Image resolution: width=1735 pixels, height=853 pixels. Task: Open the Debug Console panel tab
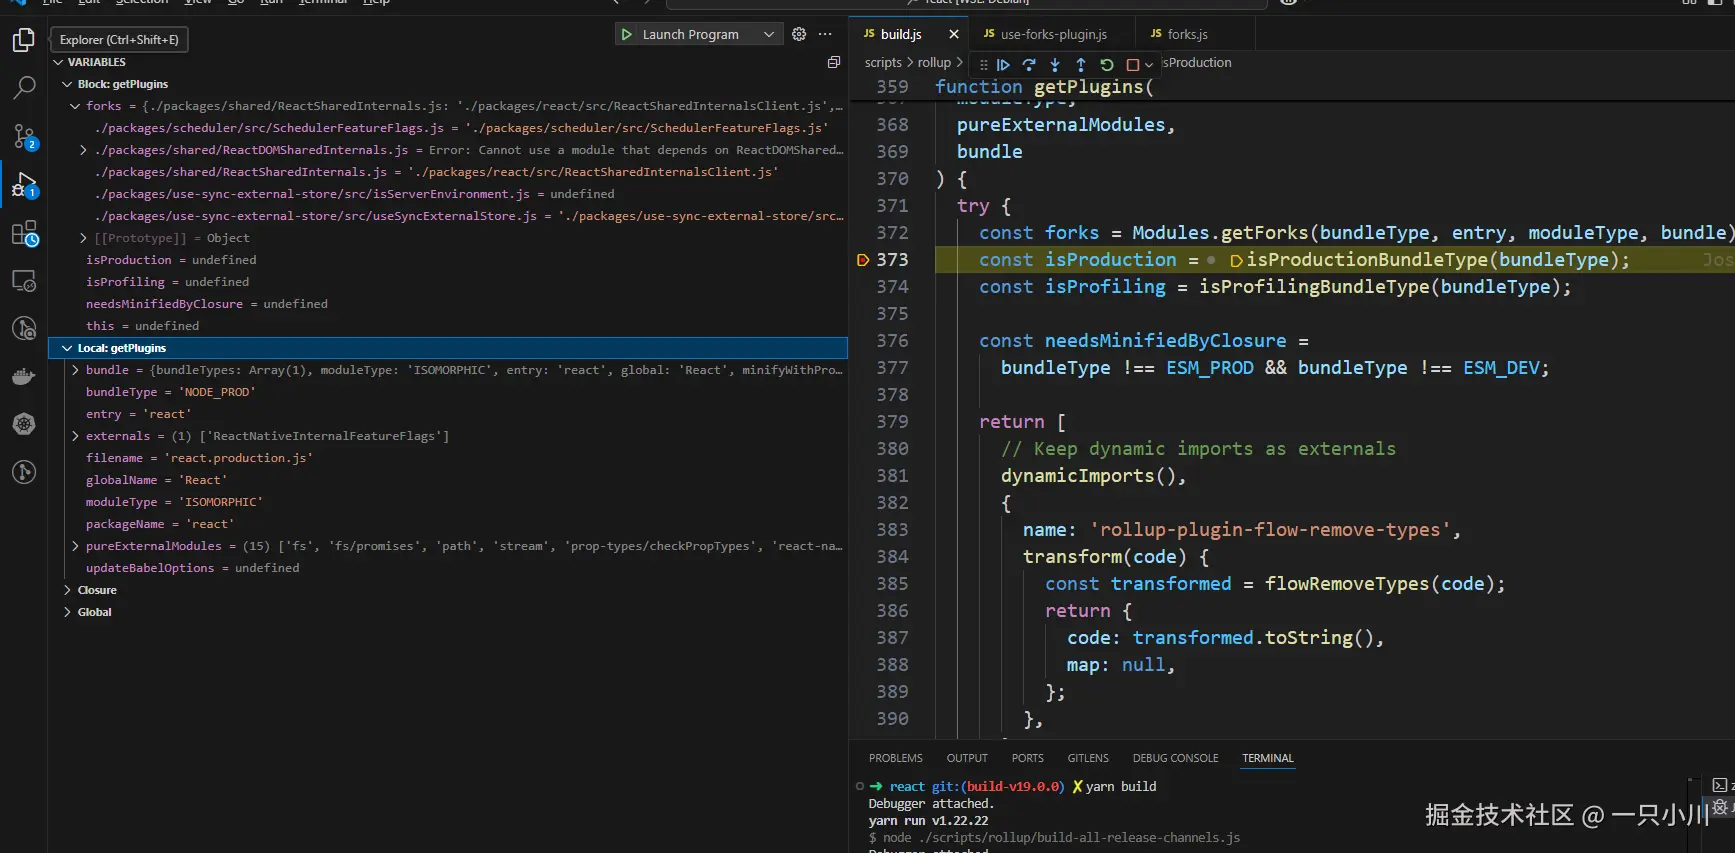coord(1175,758)
